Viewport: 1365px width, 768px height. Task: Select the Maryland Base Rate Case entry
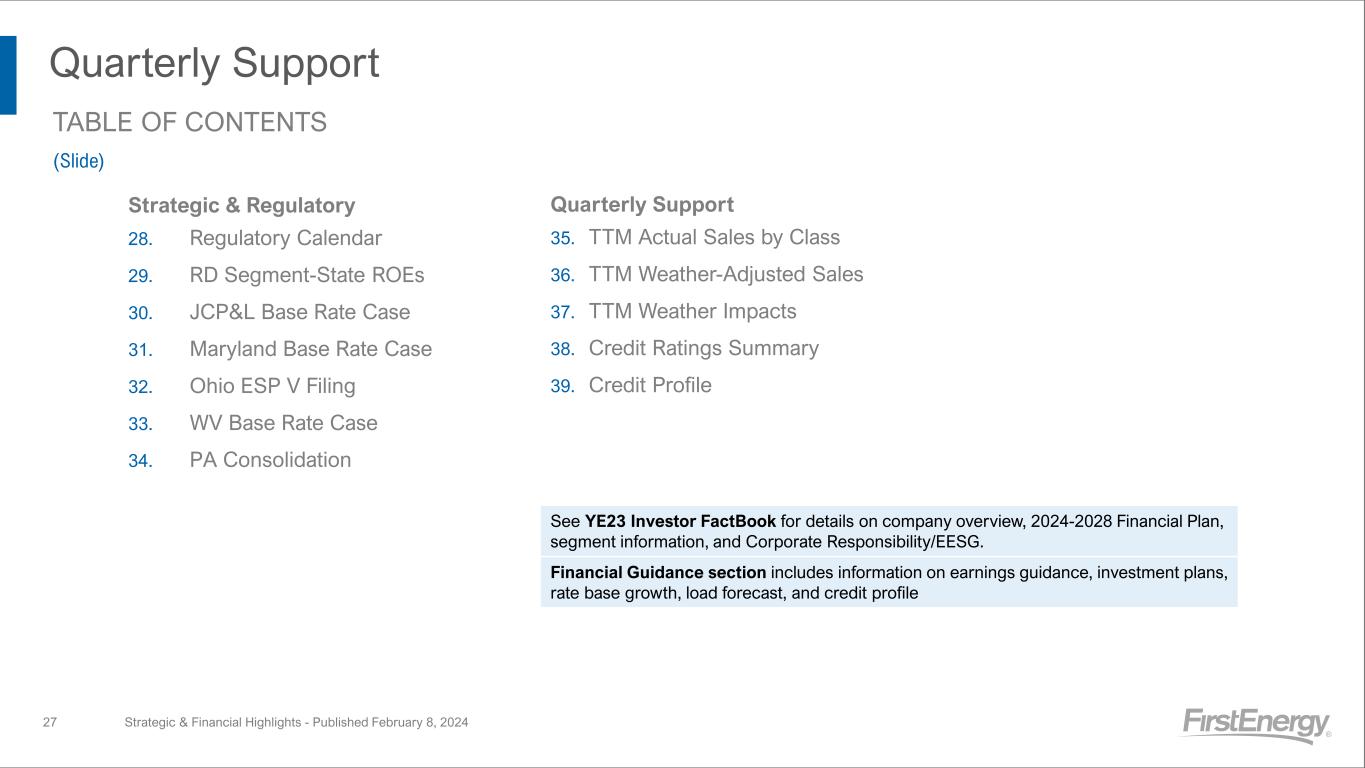tap(310, 349)
